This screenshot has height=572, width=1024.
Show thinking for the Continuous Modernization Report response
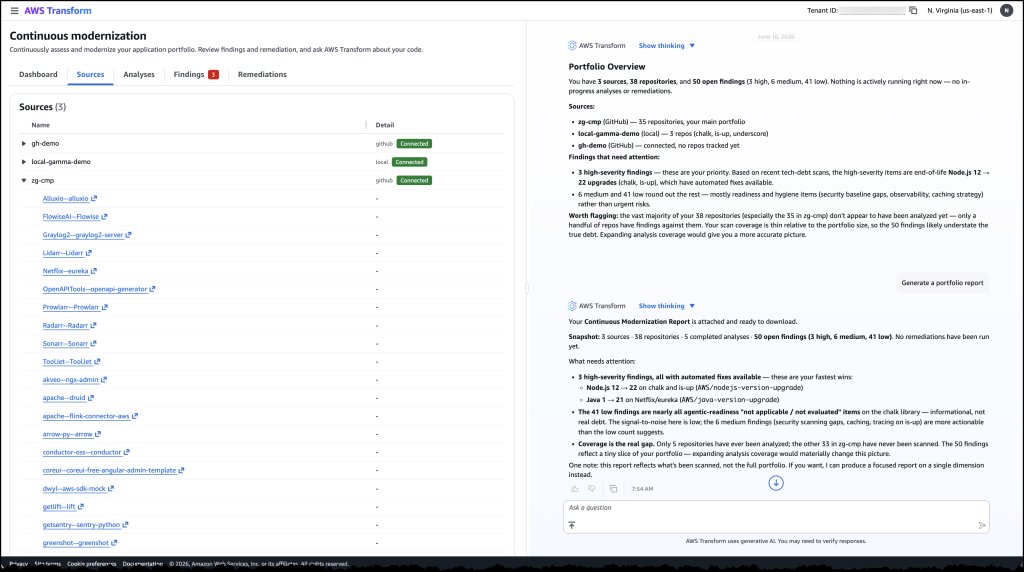click(666, 306)
